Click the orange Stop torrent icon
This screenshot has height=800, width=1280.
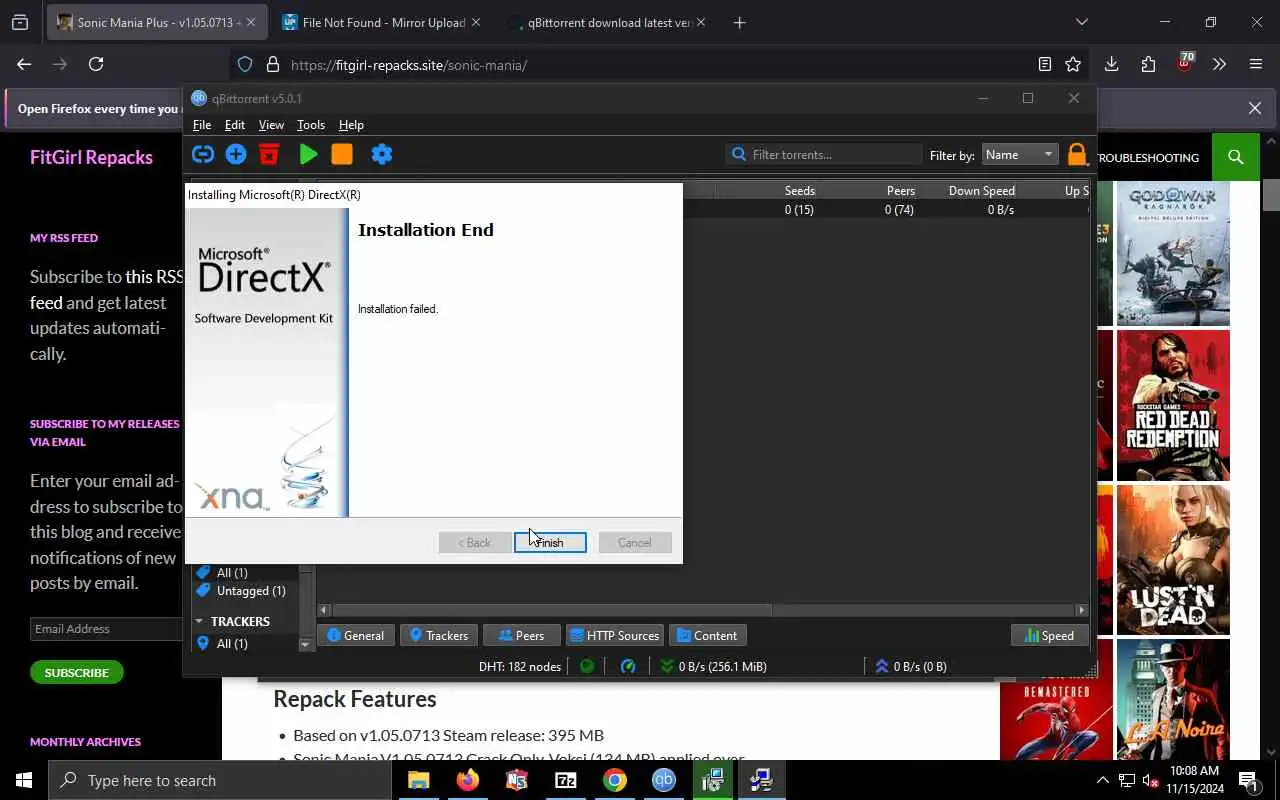click(342, 154)
